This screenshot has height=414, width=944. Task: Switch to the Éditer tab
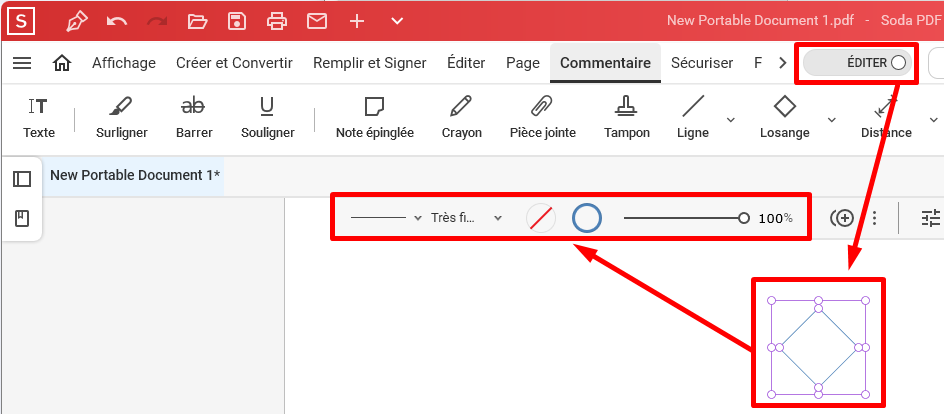tap(466, 63)
